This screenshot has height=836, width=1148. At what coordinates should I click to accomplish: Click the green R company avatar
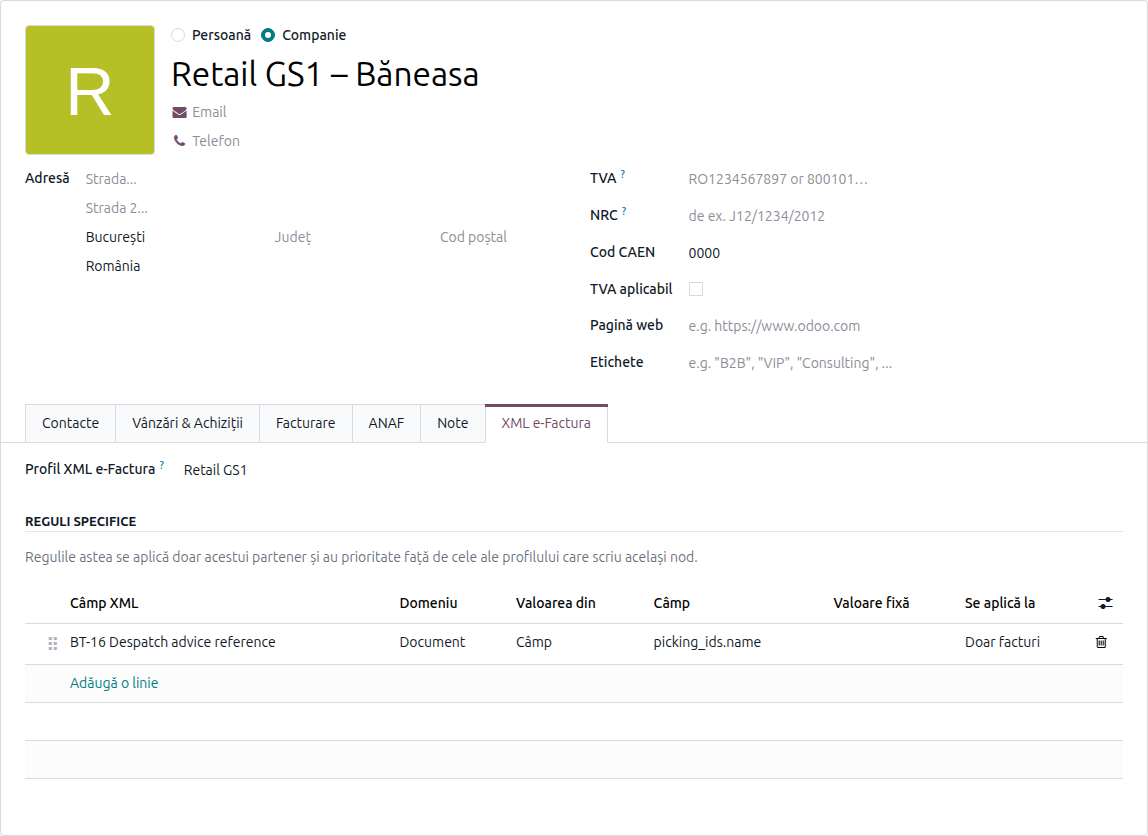(90, 90)
